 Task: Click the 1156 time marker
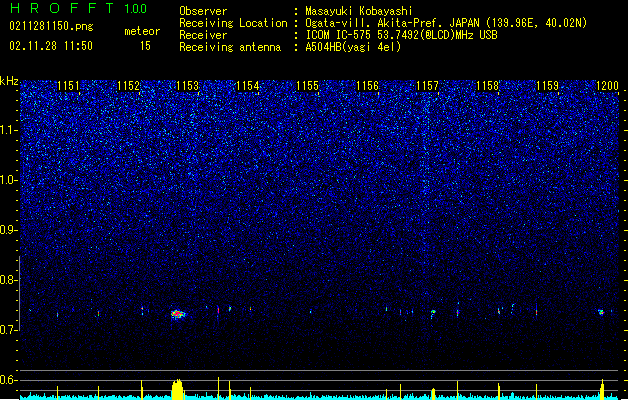coord(367,86)
